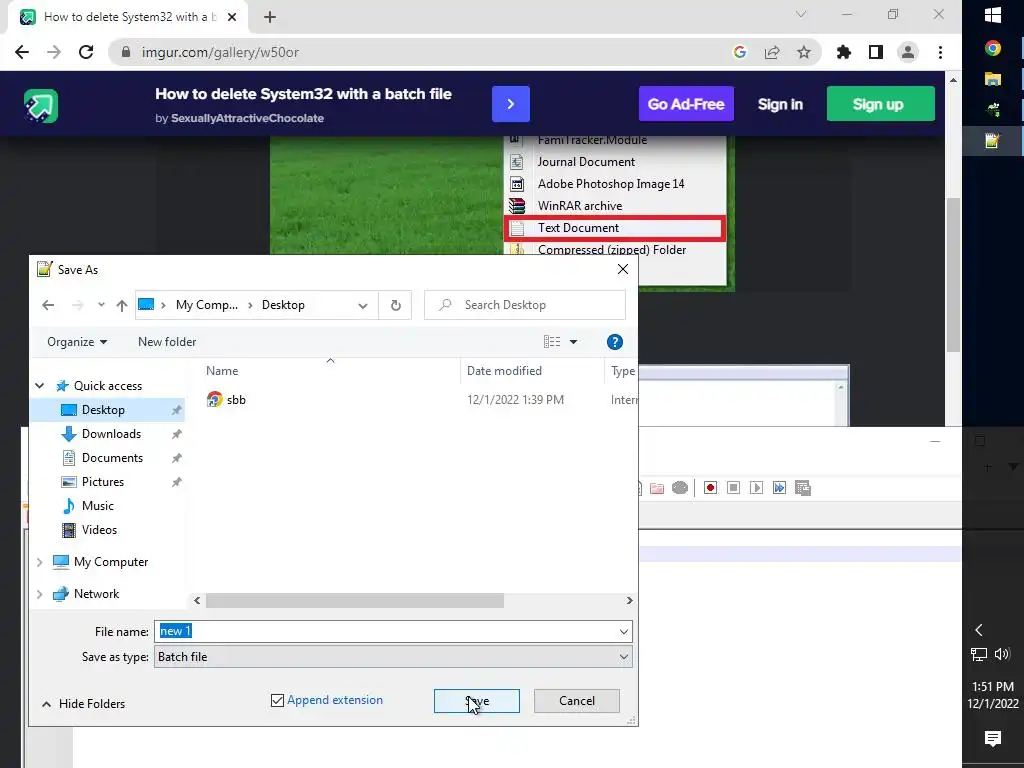This screenshot has width=1024, height=768.
Task: Click the file list horizontal scrollbar
Action: tap(355, 600)
